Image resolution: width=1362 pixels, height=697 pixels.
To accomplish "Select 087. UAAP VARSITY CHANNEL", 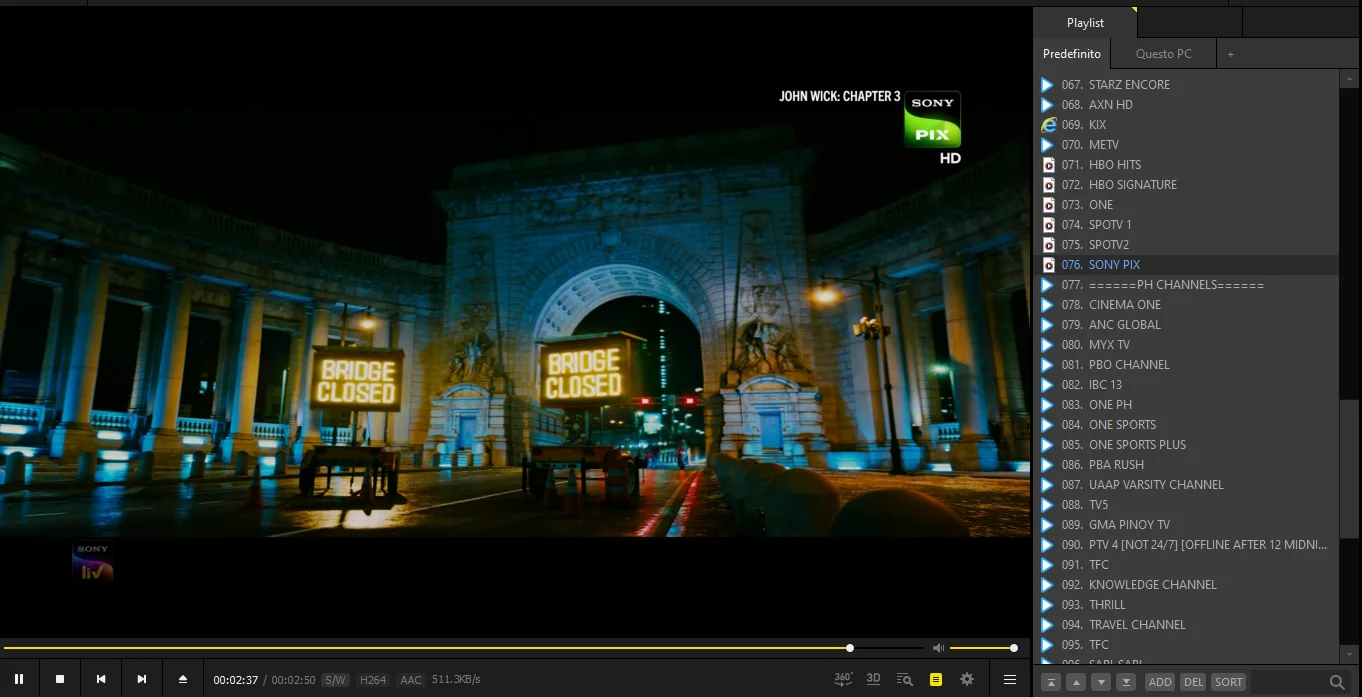I will tap(1186, 485).
